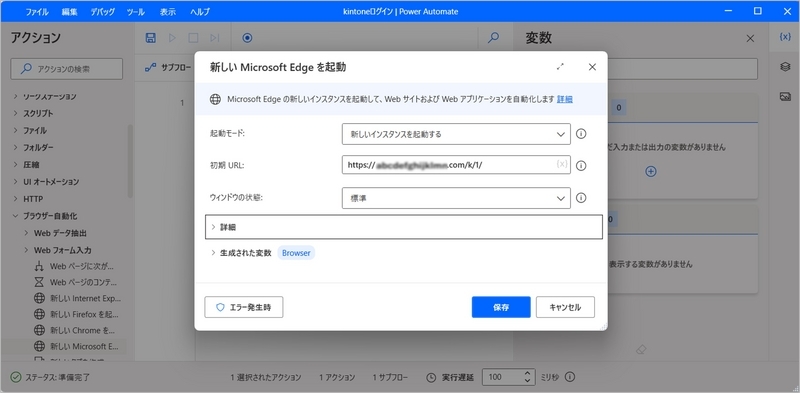This screenshot has height=393, width=800.
Task: Open the images pane icon
Action: point(785,96)
